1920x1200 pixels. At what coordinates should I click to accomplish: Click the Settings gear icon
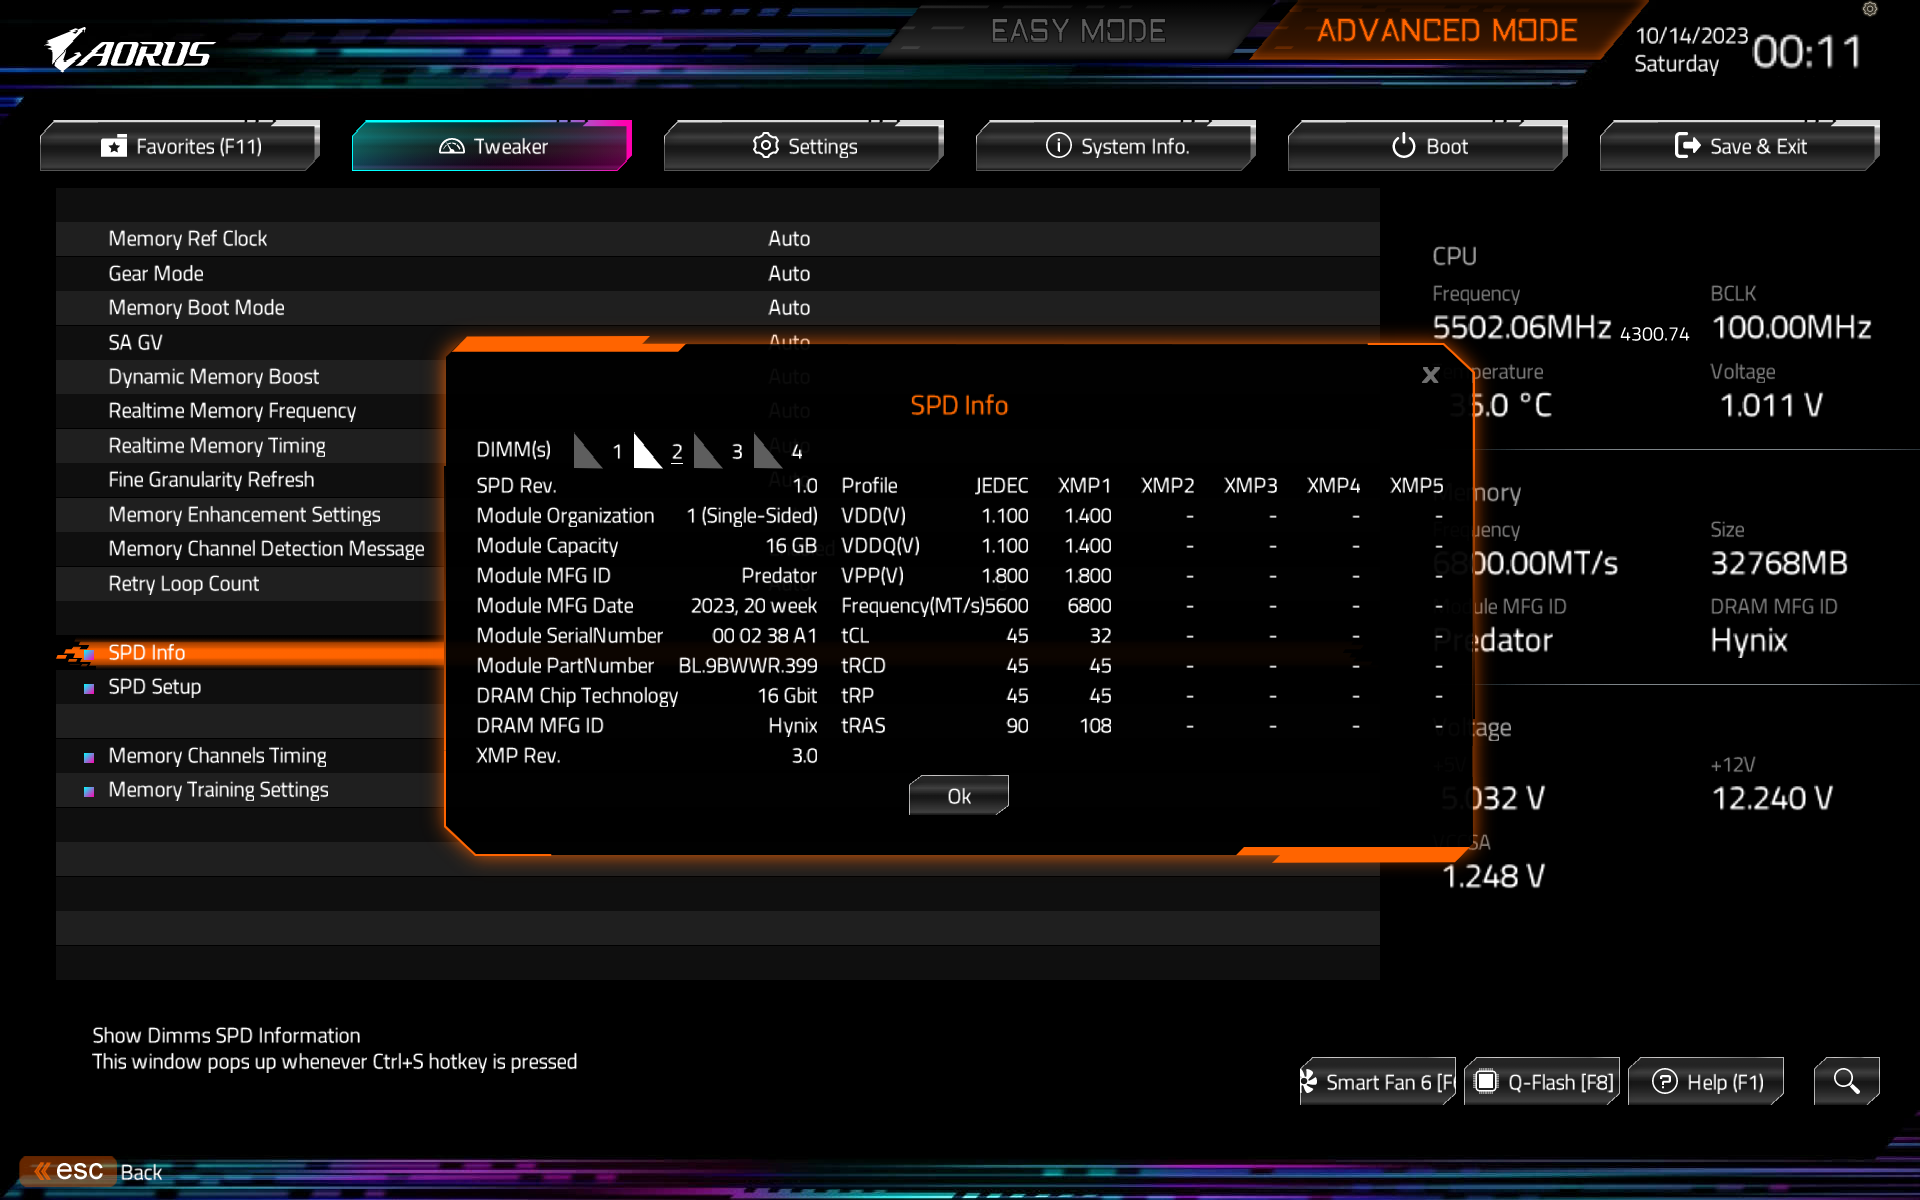click(766, 146)
